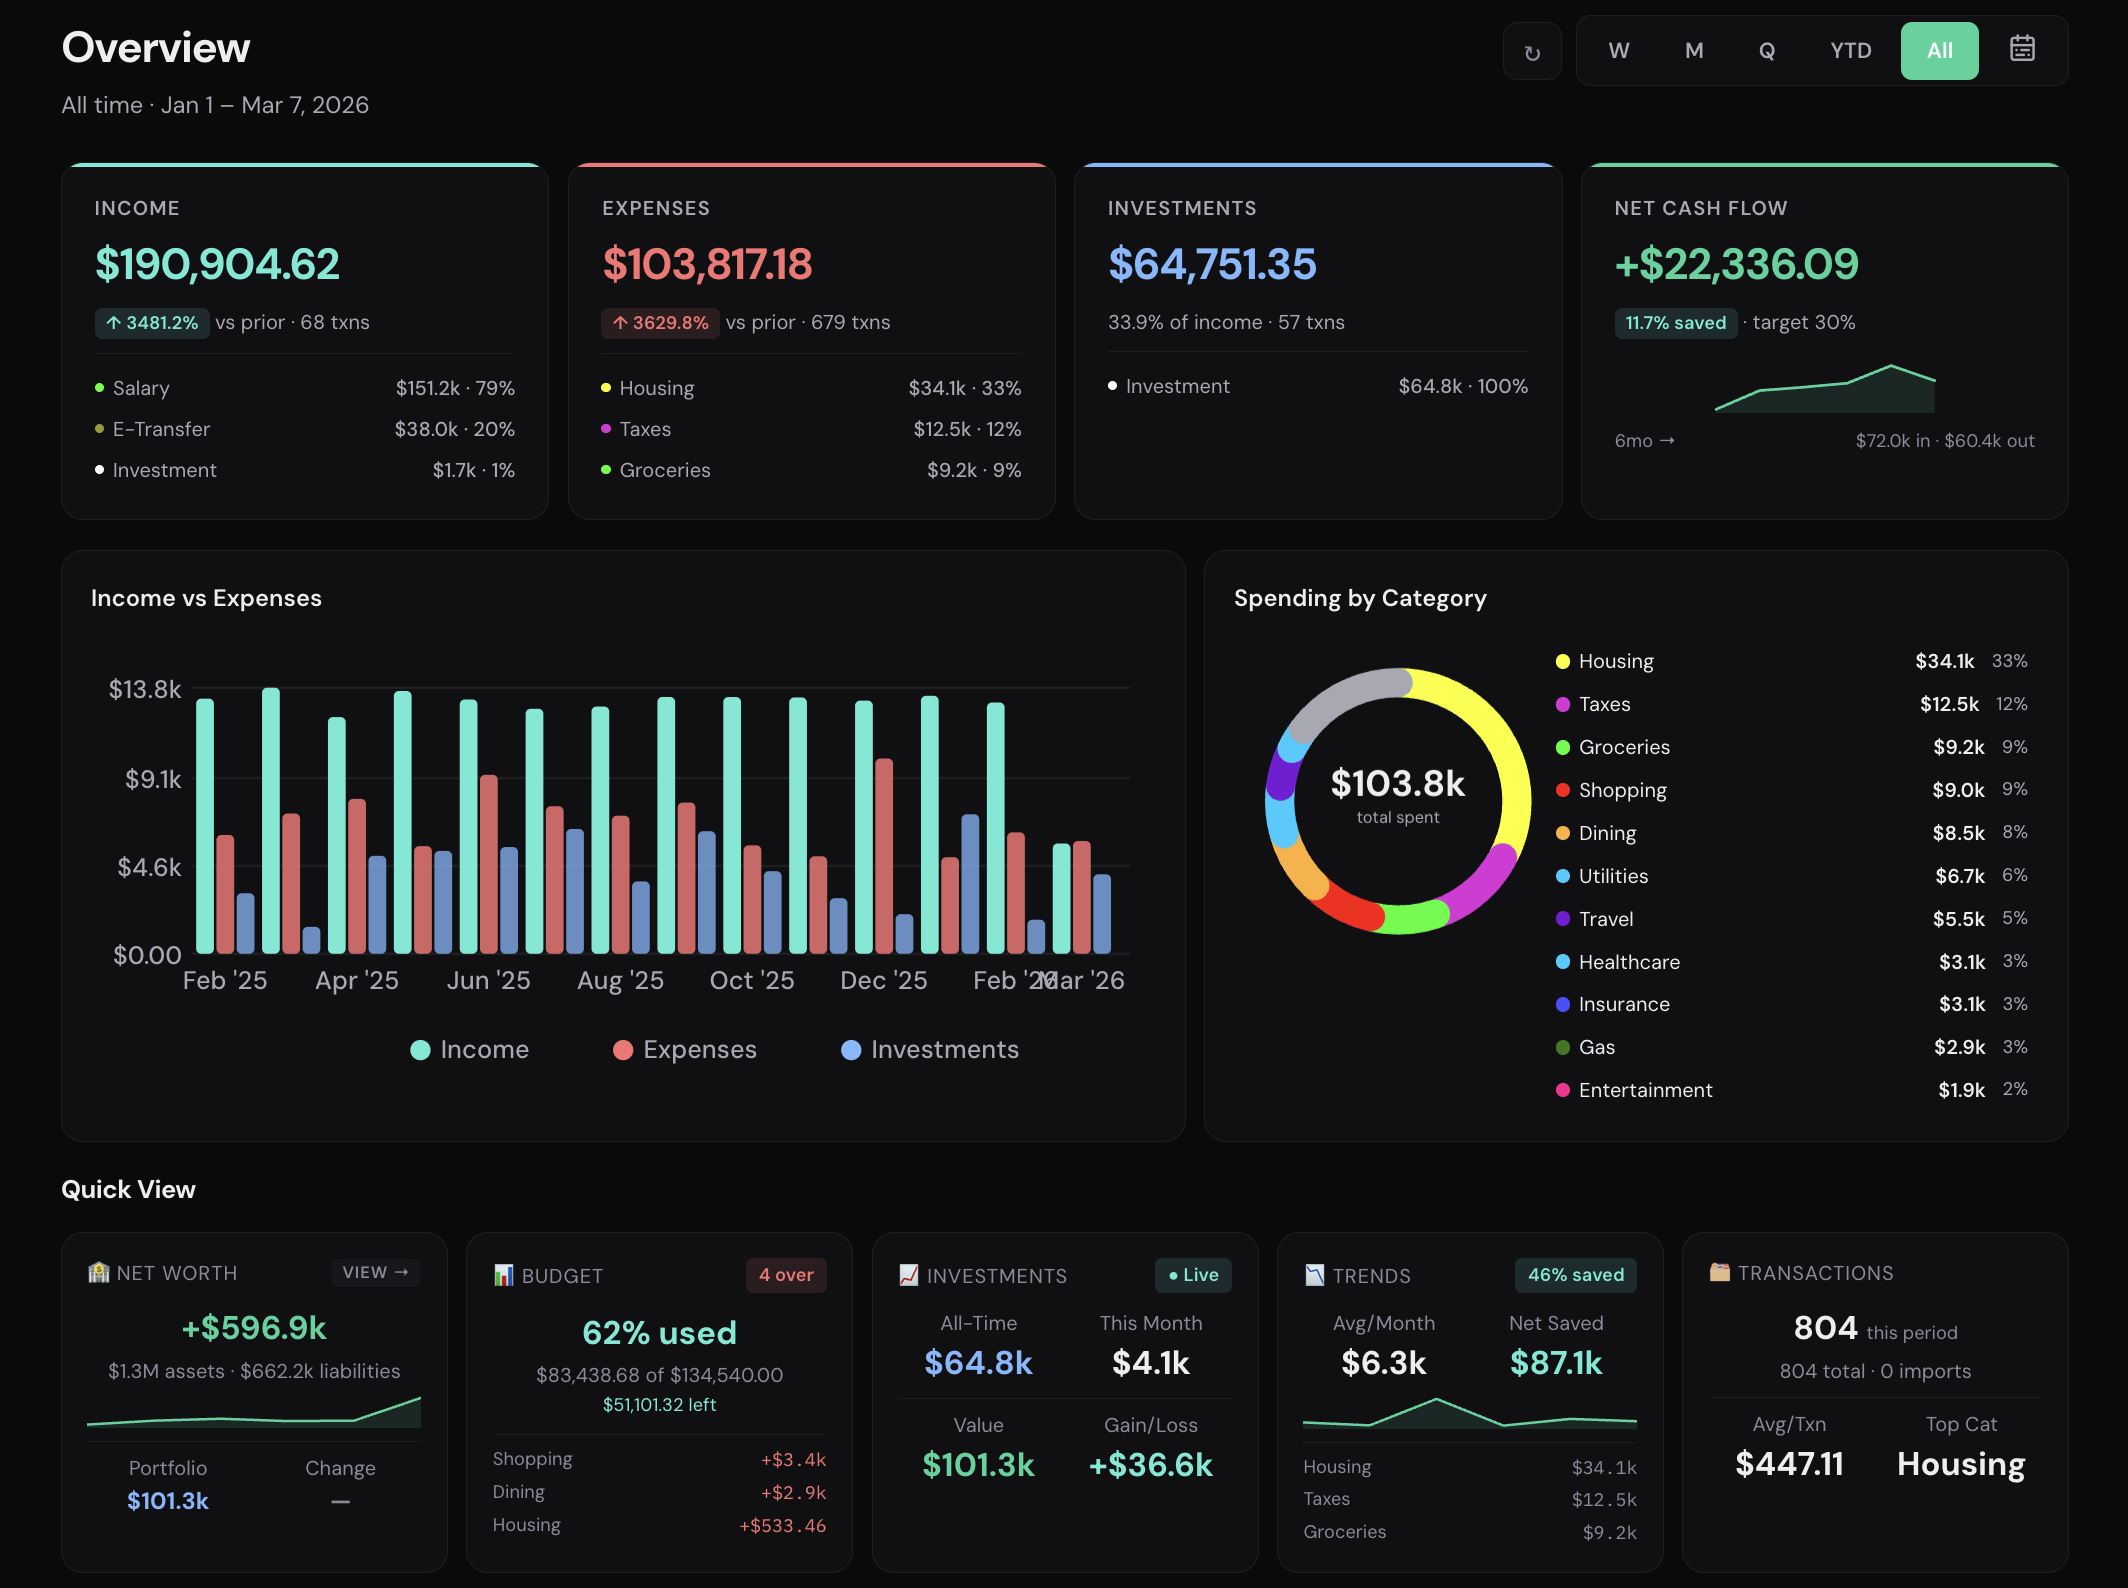
Task: Open the calendar date picker icon
Action: 2022,50
